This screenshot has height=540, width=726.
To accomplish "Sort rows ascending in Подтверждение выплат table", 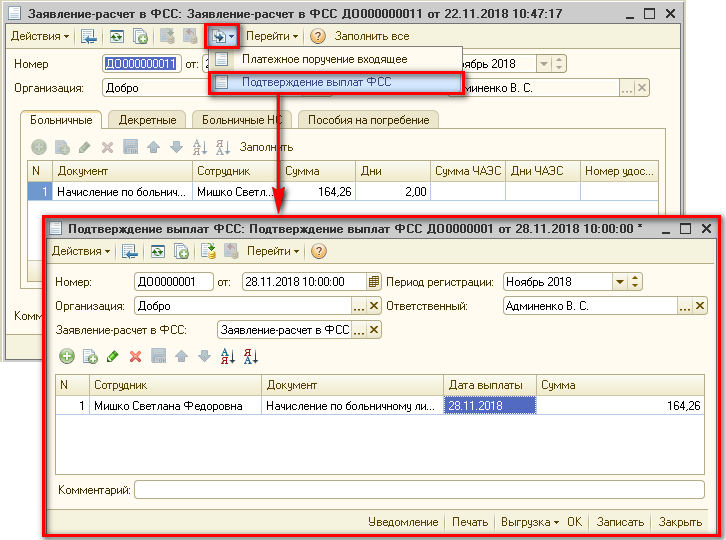I will (227, 356).
